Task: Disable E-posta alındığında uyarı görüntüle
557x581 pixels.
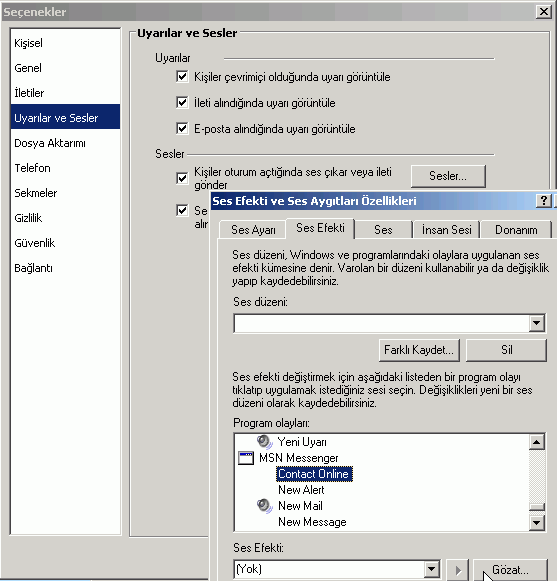Action: click(182, 129)
